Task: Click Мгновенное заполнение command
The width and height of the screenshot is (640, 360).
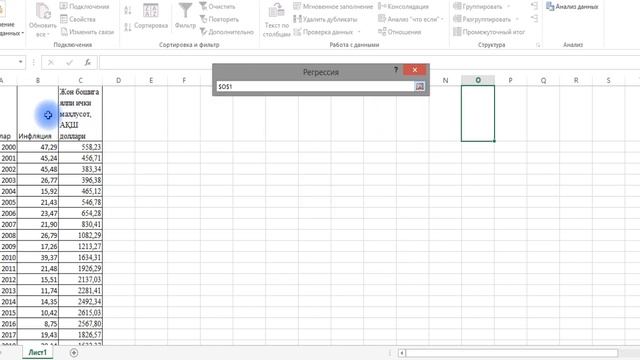Action: 333,7
